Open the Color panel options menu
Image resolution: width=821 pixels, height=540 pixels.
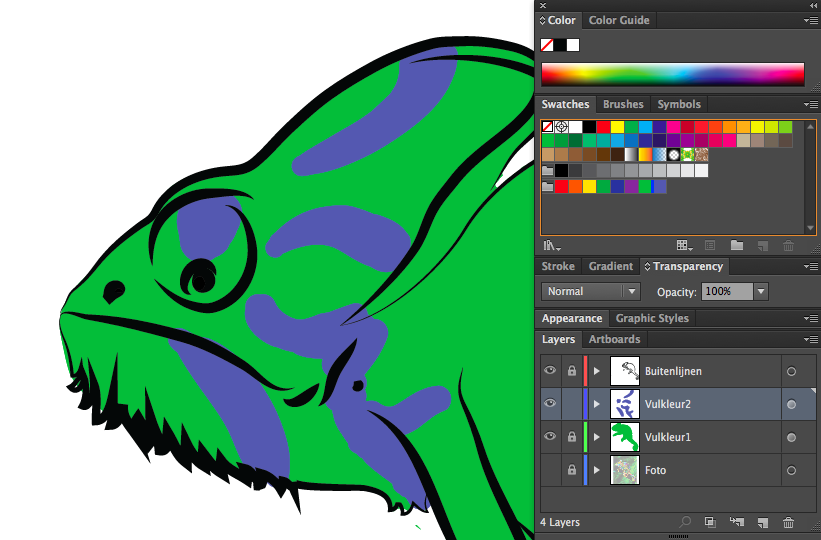[x=809, y=20]
